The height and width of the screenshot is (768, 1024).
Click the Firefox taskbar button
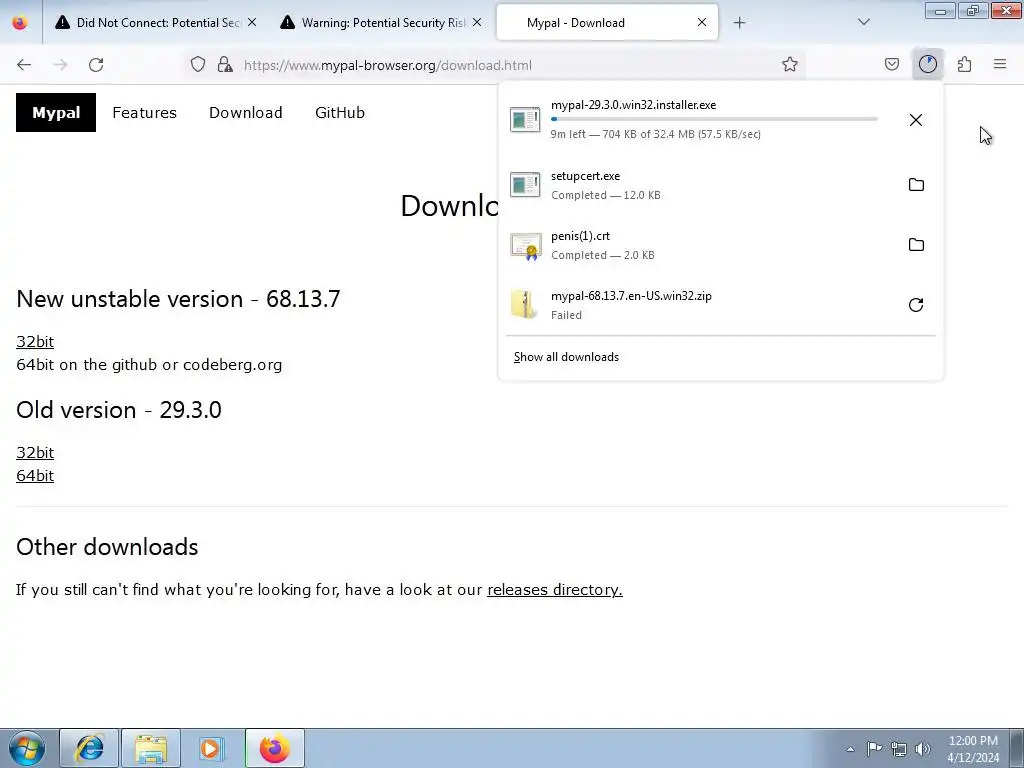tap(275, 748)
